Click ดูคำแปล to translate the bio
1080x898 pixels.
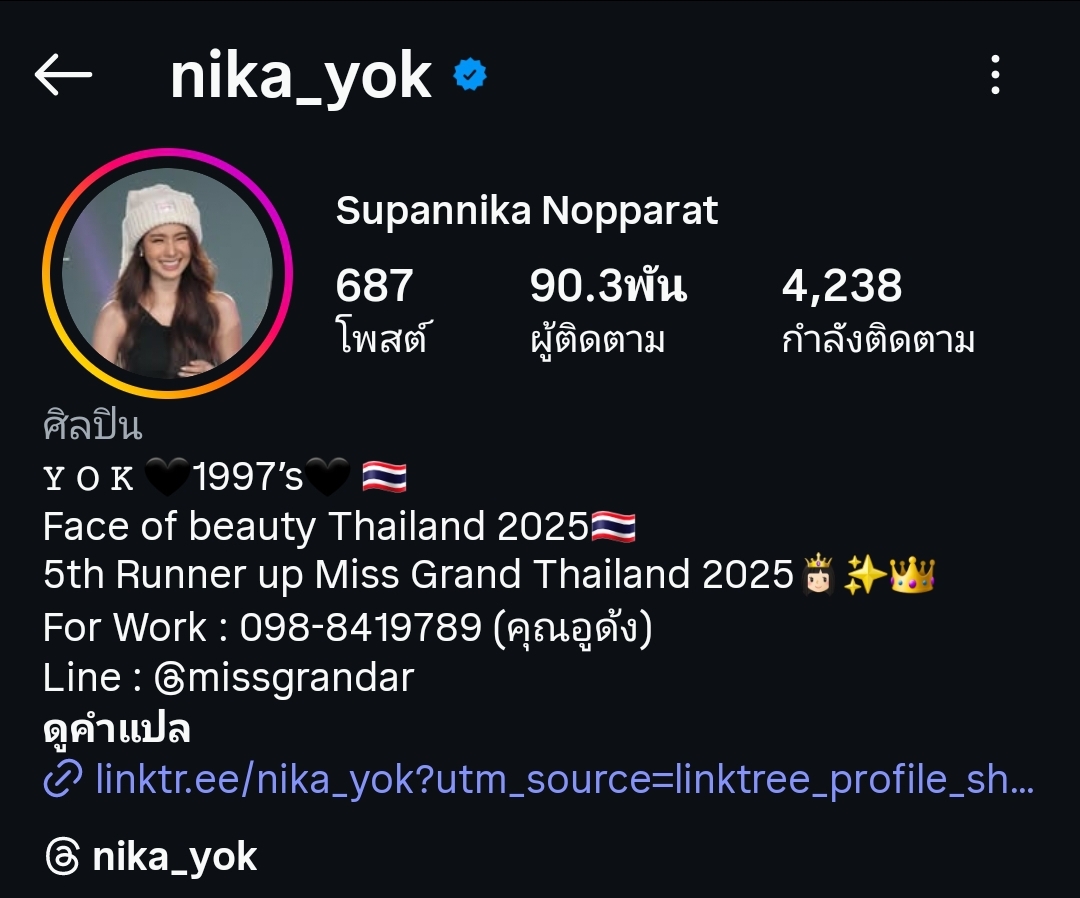pos(116,729)
